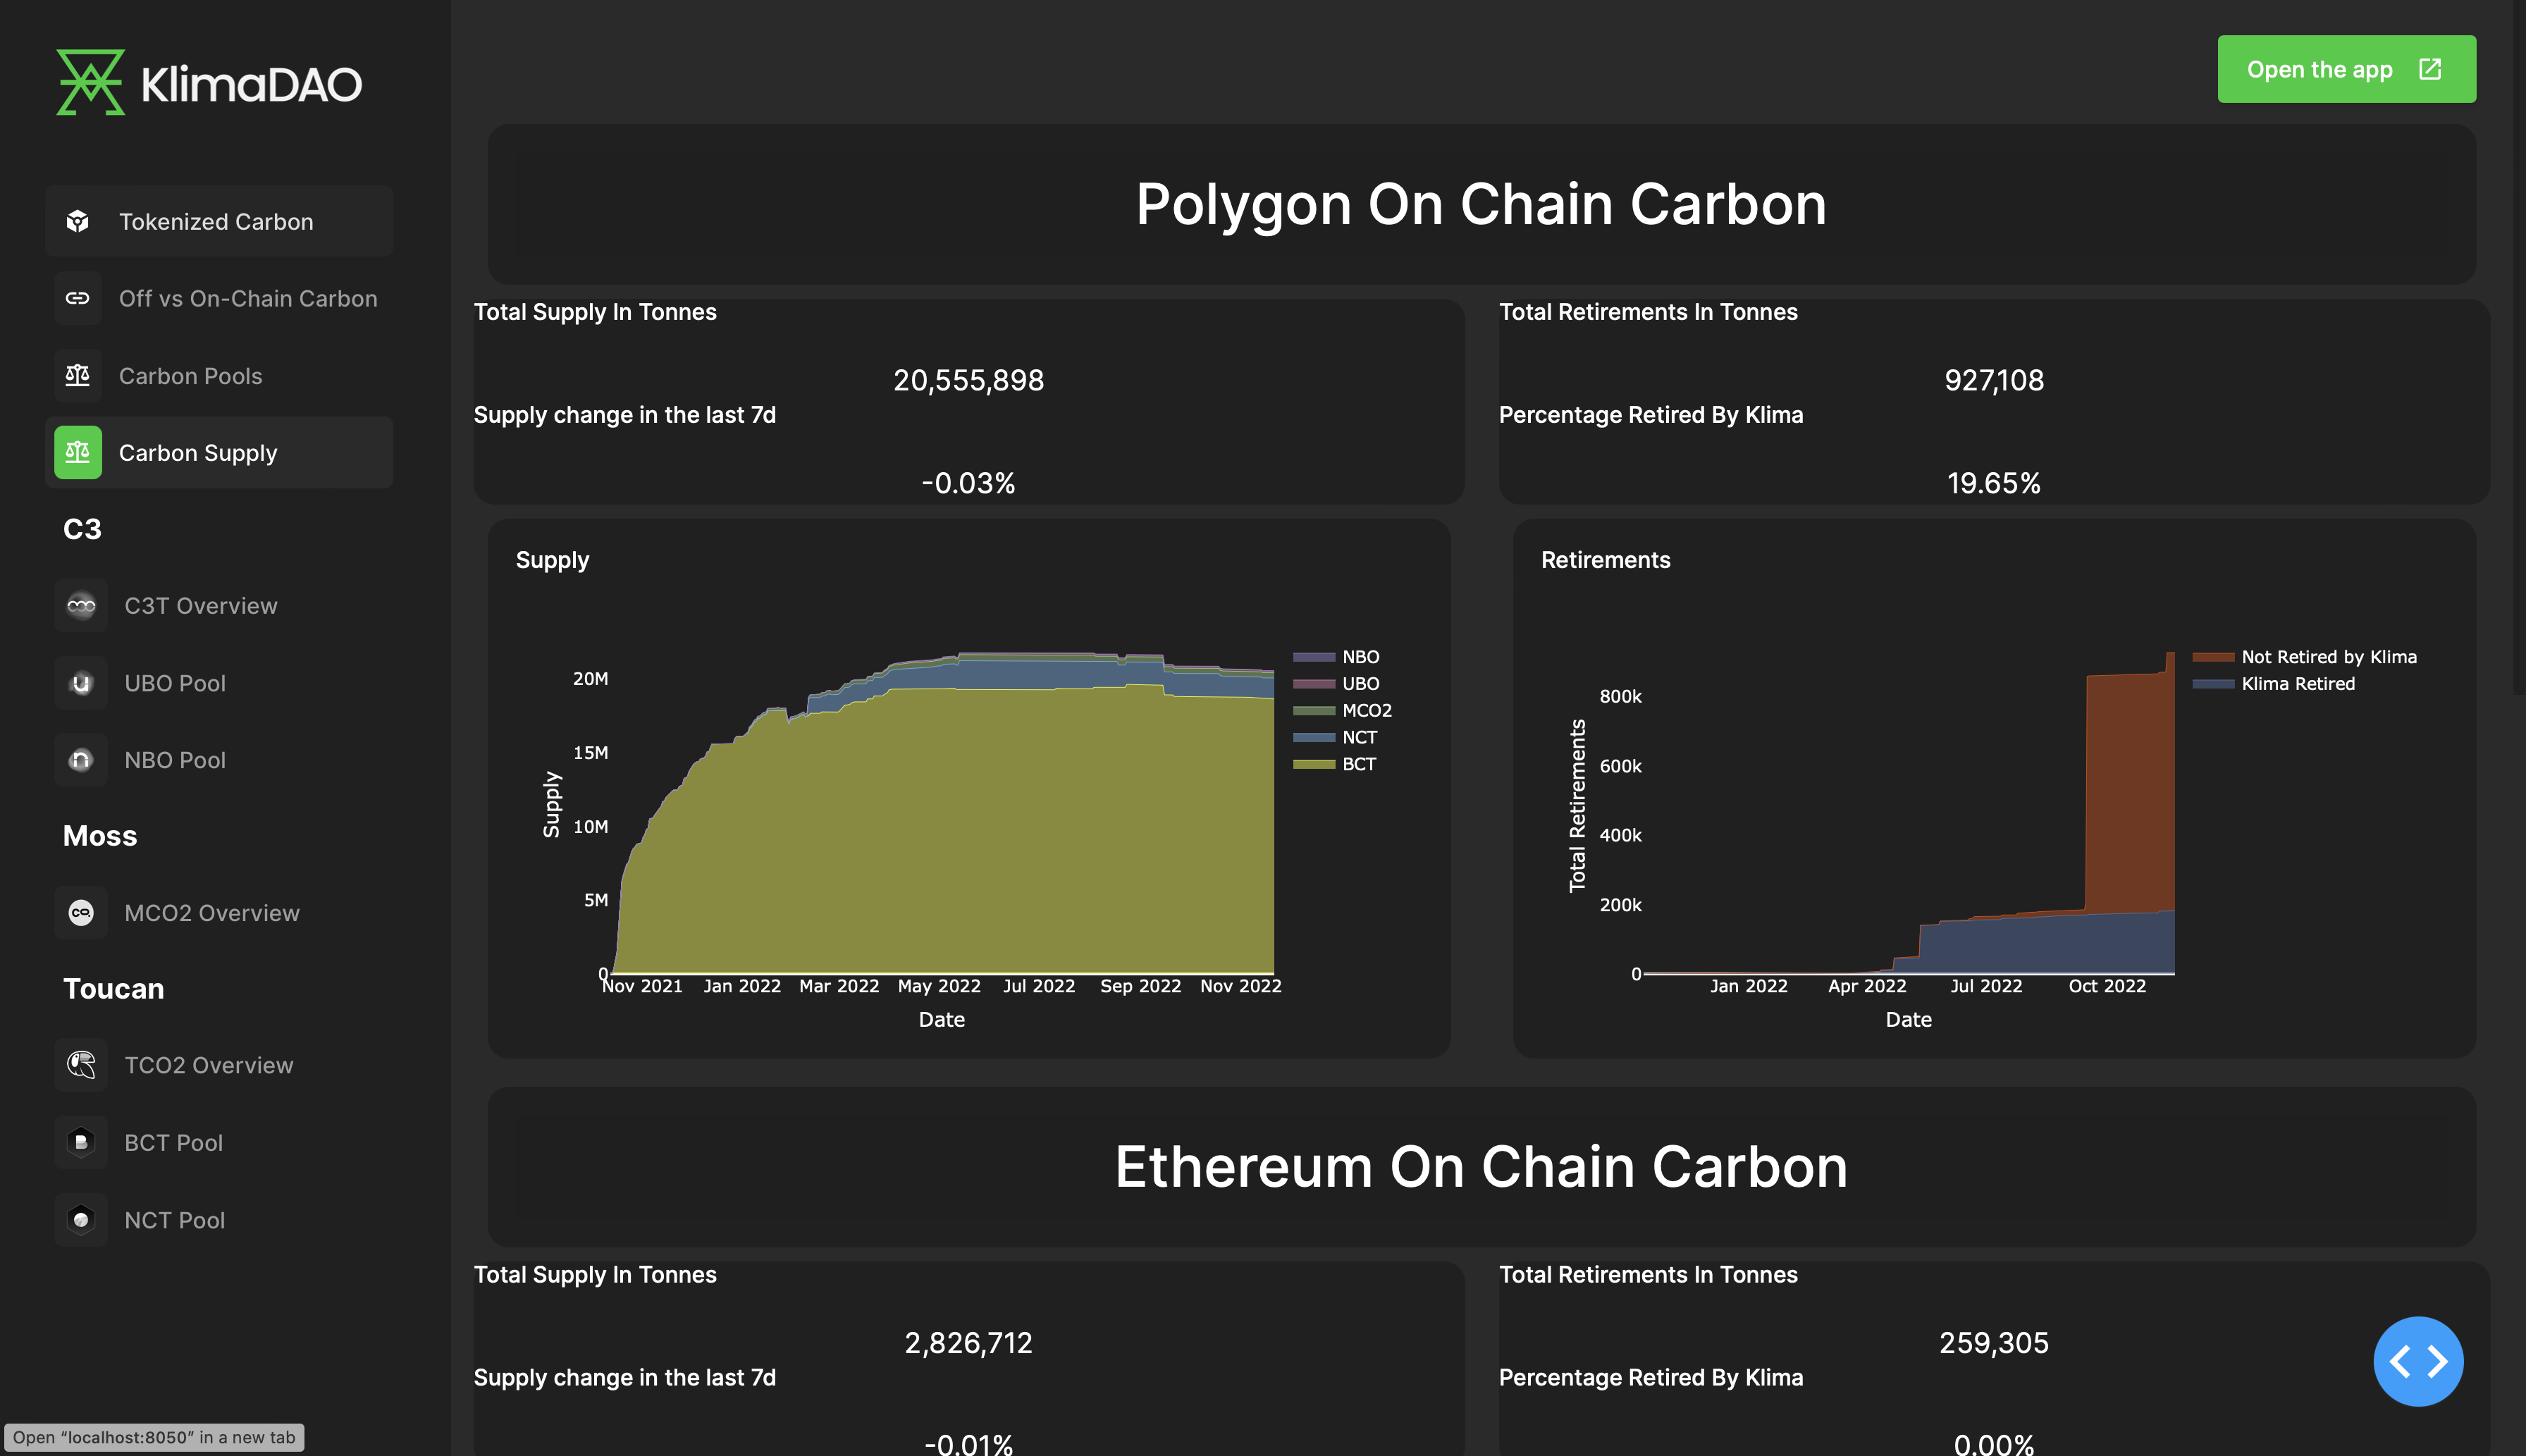Collapse the C3 section header
Viewport: 2526px width, 1456px height.
click(82, 529)
